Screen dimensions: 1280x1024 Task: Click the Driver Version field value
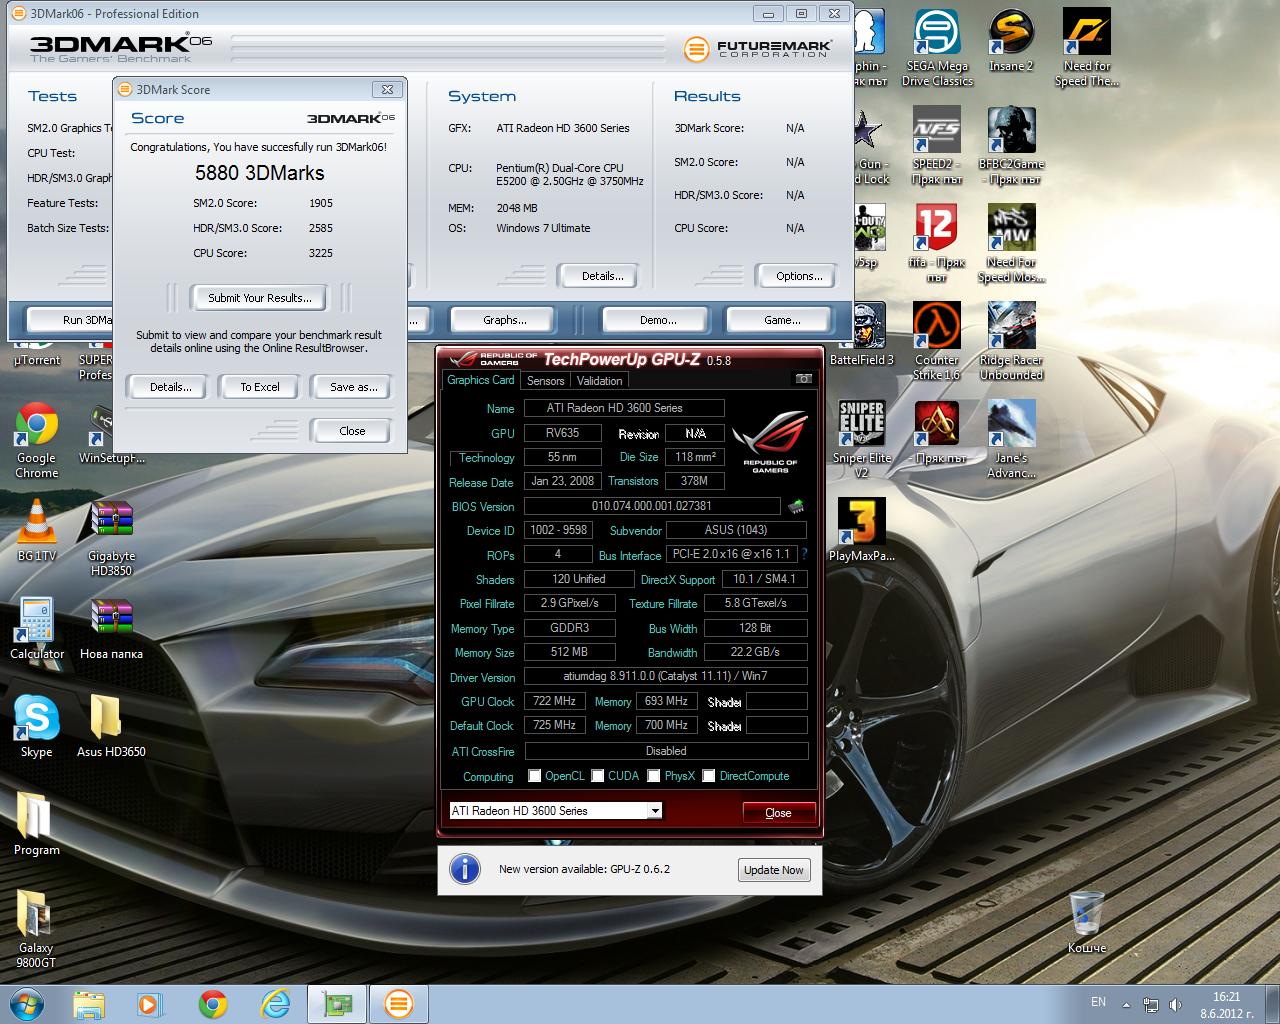click(x=665, y=676)
